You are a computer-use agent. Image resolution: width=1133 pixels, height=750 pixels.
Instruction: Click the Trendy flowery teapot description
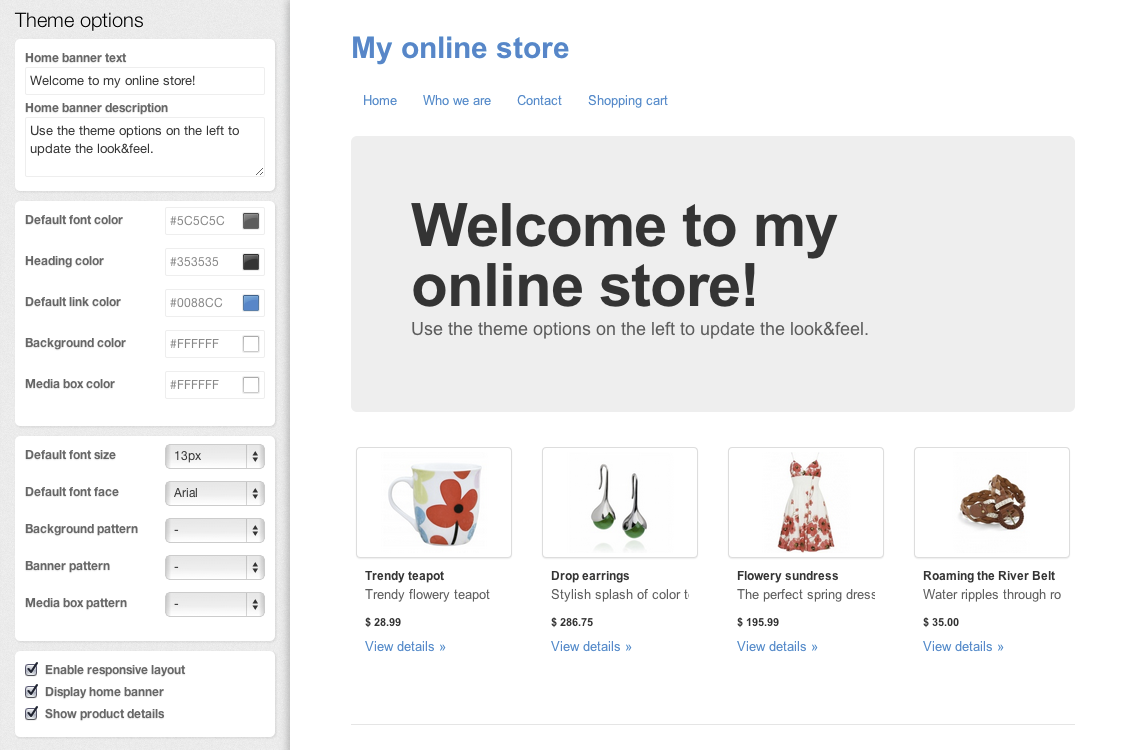pyautogui.click(x=427, y=595)
